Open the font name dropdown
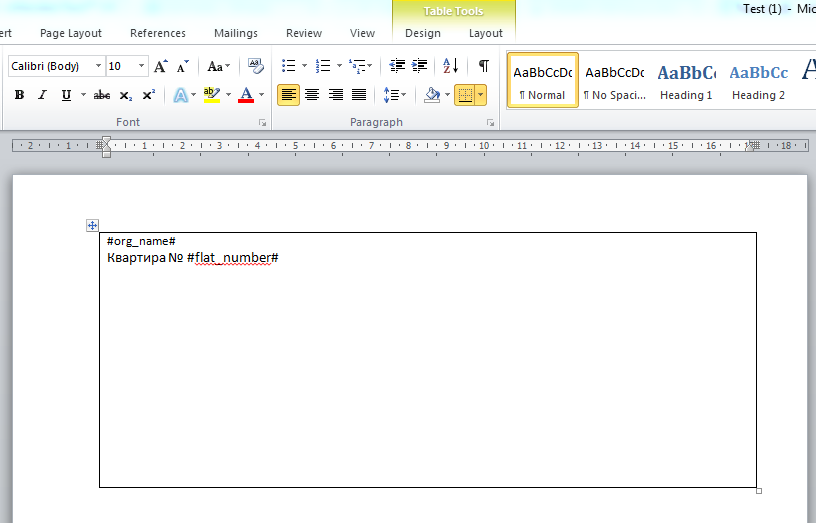Screen dimensions: 816x523 point(98,66)
